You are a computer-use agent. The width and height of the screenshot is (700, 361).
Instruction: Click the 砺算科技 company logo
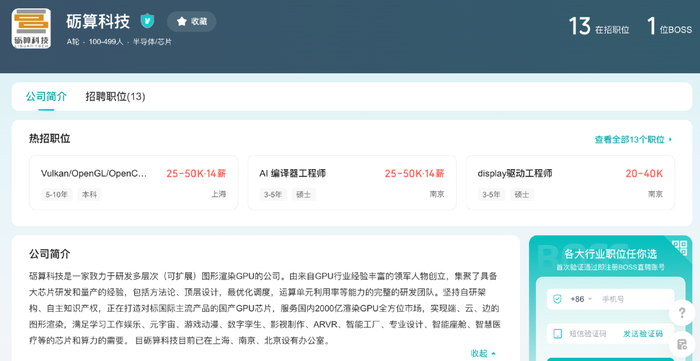tap(31, 29)
